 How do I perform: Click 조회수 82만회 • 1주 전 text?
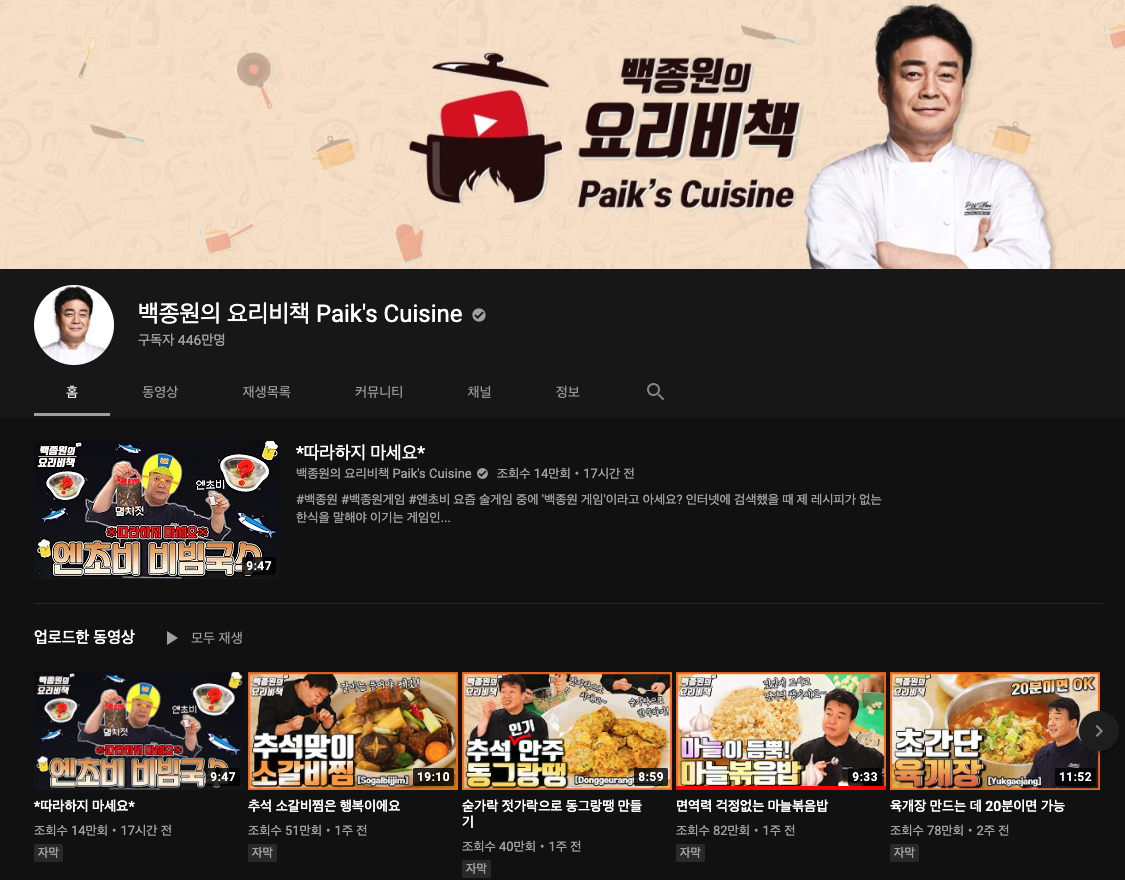[735, 830]
